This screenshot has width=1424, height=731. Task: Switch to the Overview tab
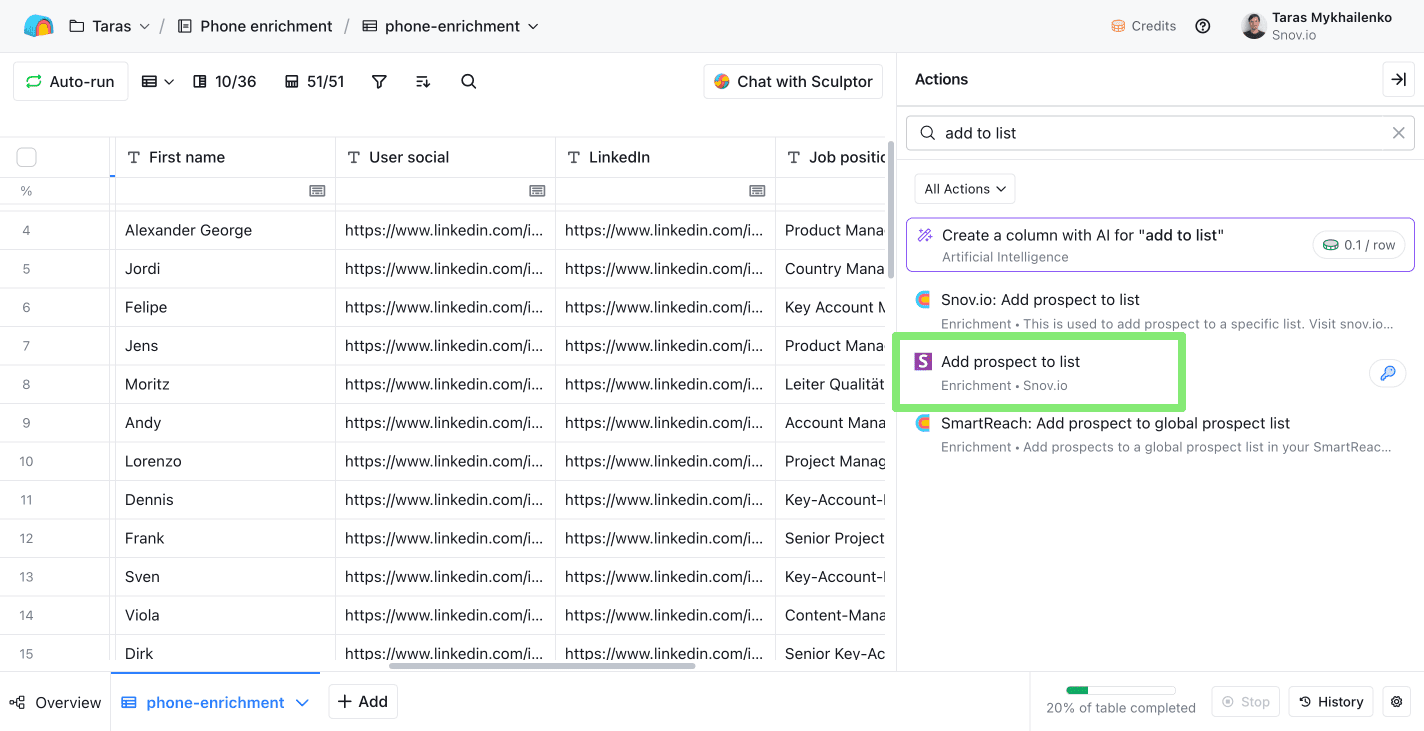[x=56, y=702]
